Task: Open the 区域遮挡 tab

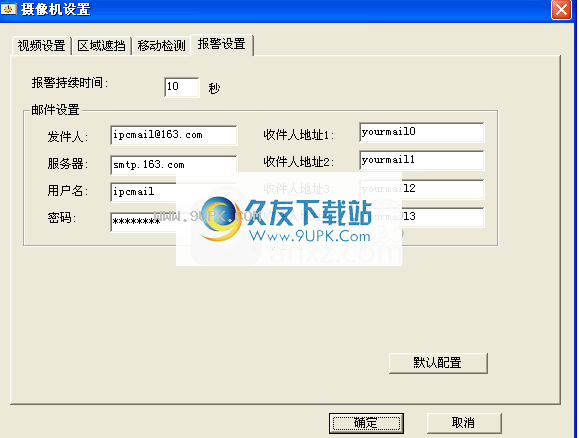Action: 102,46
